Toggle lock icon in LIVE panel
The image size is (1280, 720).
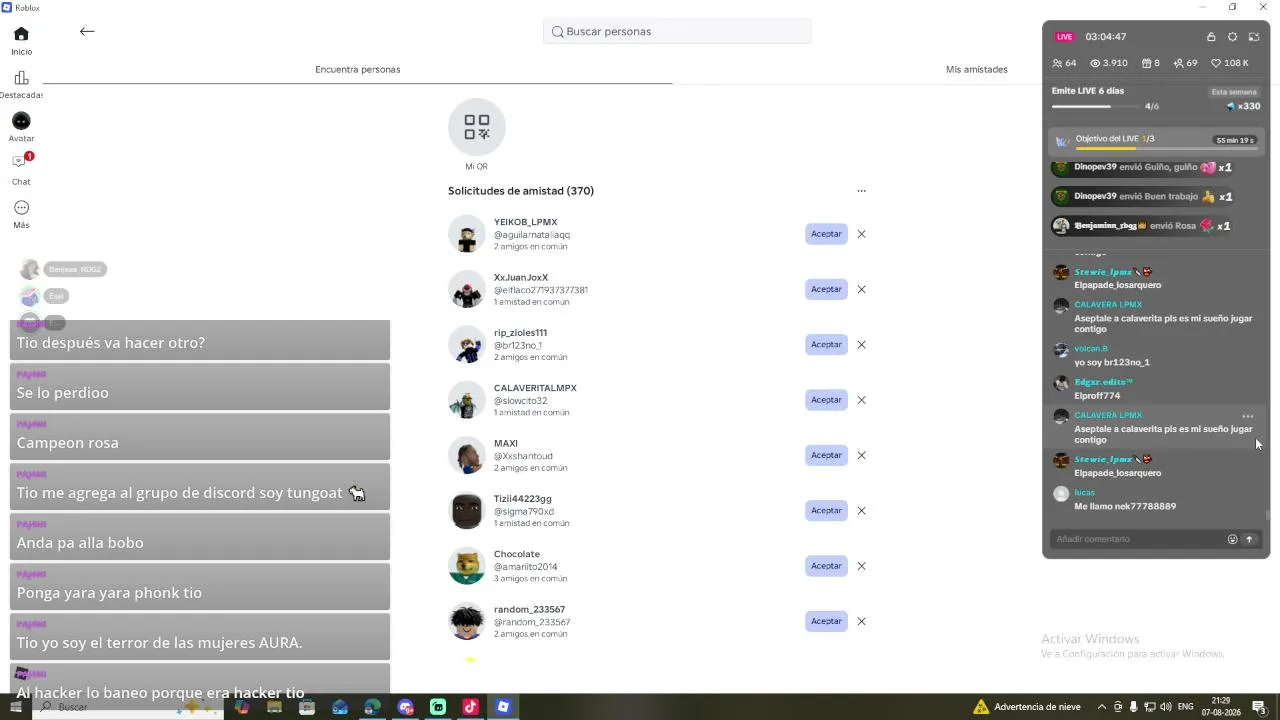tap(1211, 37)
